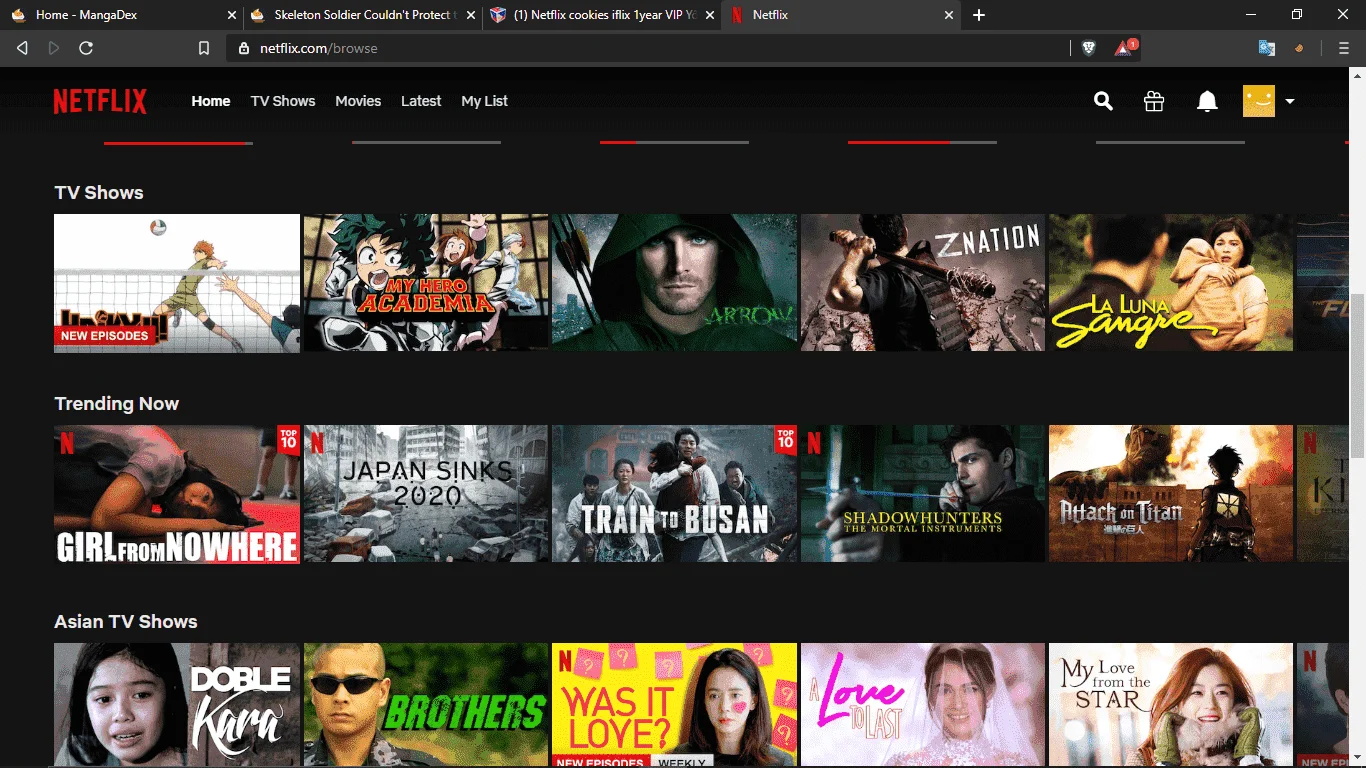Click the Netflix logo
The height and width of the screenshot is (768, 1366).
coord(100,101)
